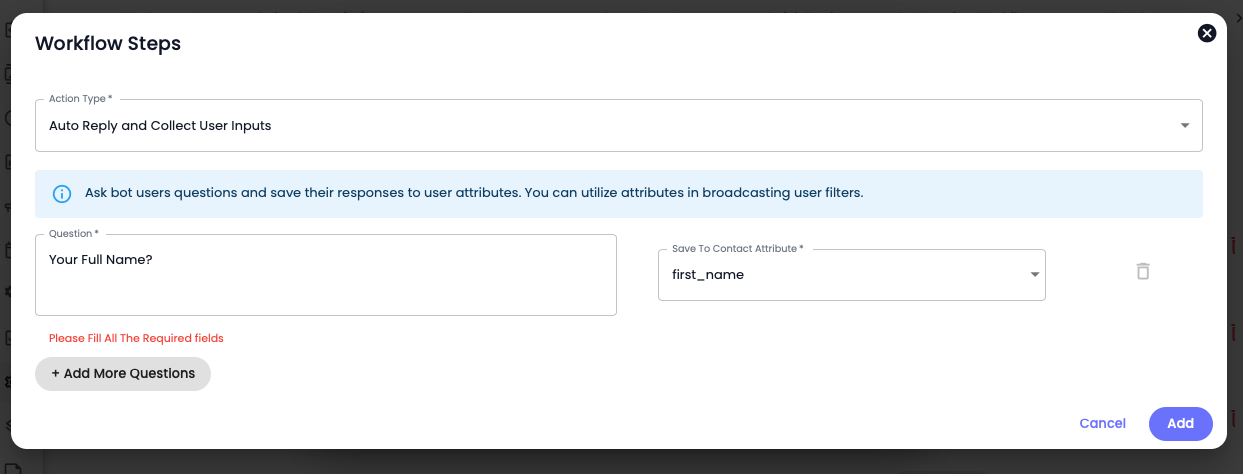
Task: Open the first_name attribute selector
Action: (x=852, y=275)
